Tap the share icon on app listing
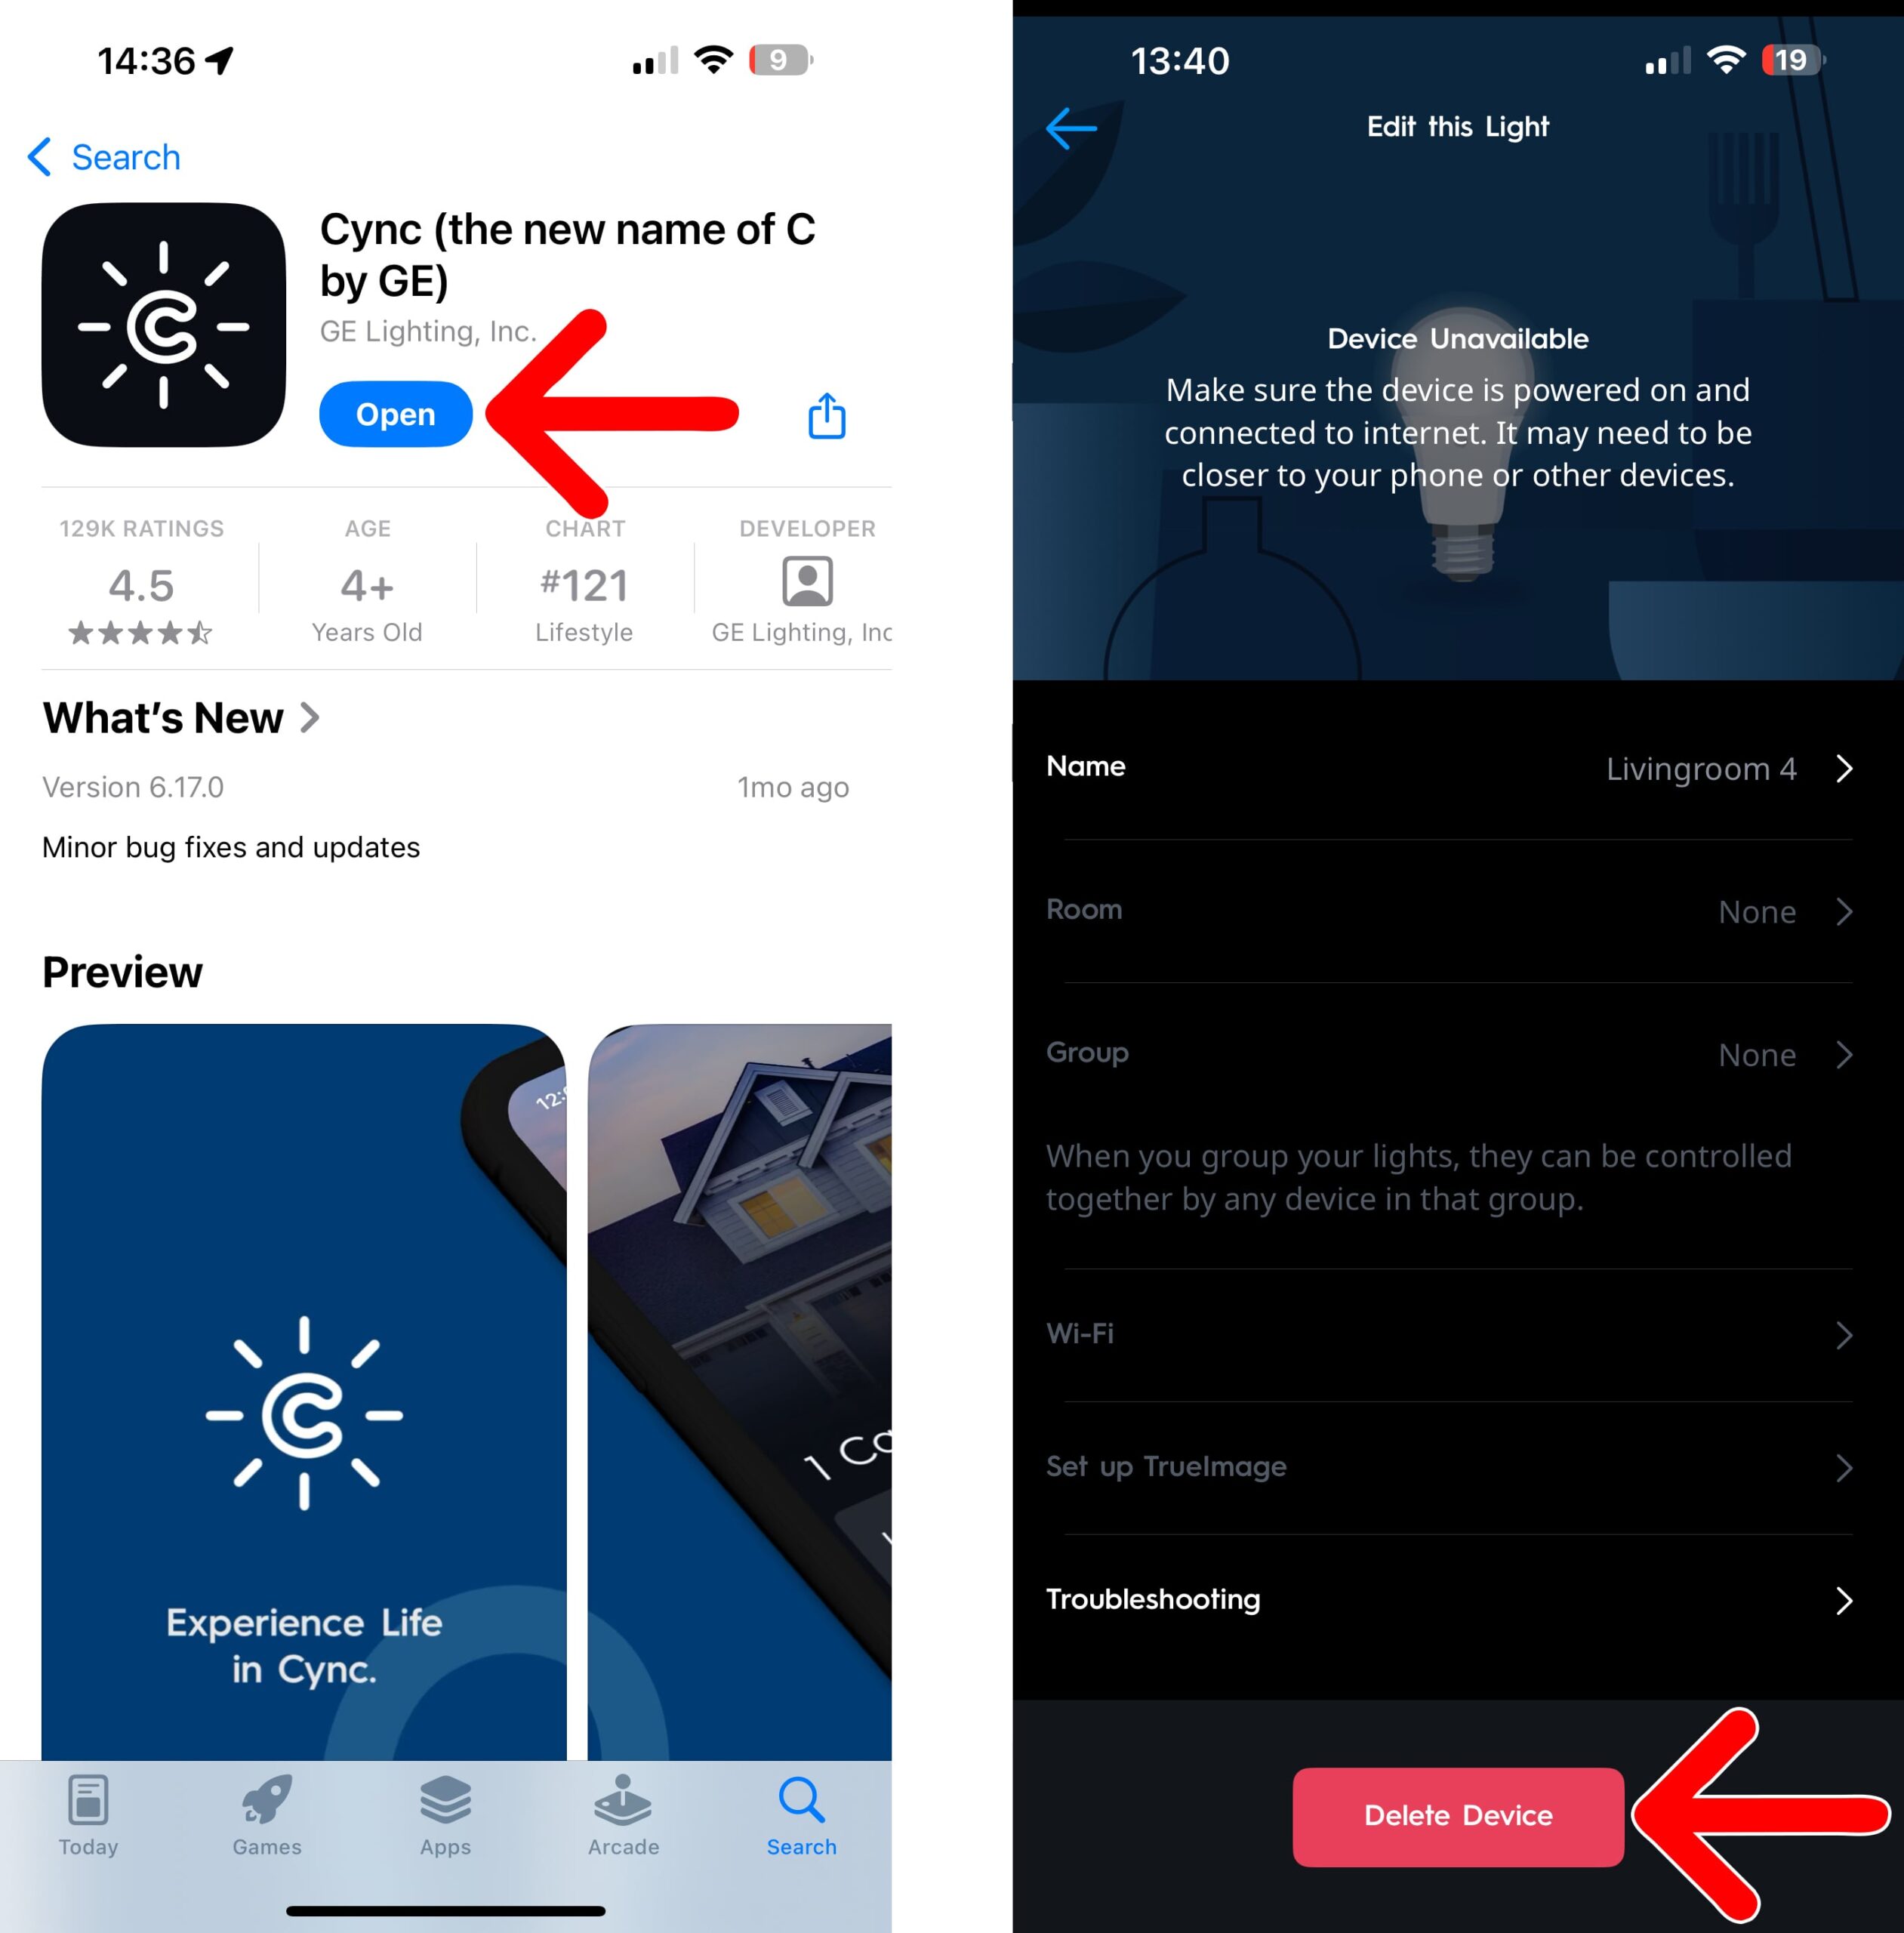The height and width of the screenshot is (1933, 1904). click(x=830, y=414)
